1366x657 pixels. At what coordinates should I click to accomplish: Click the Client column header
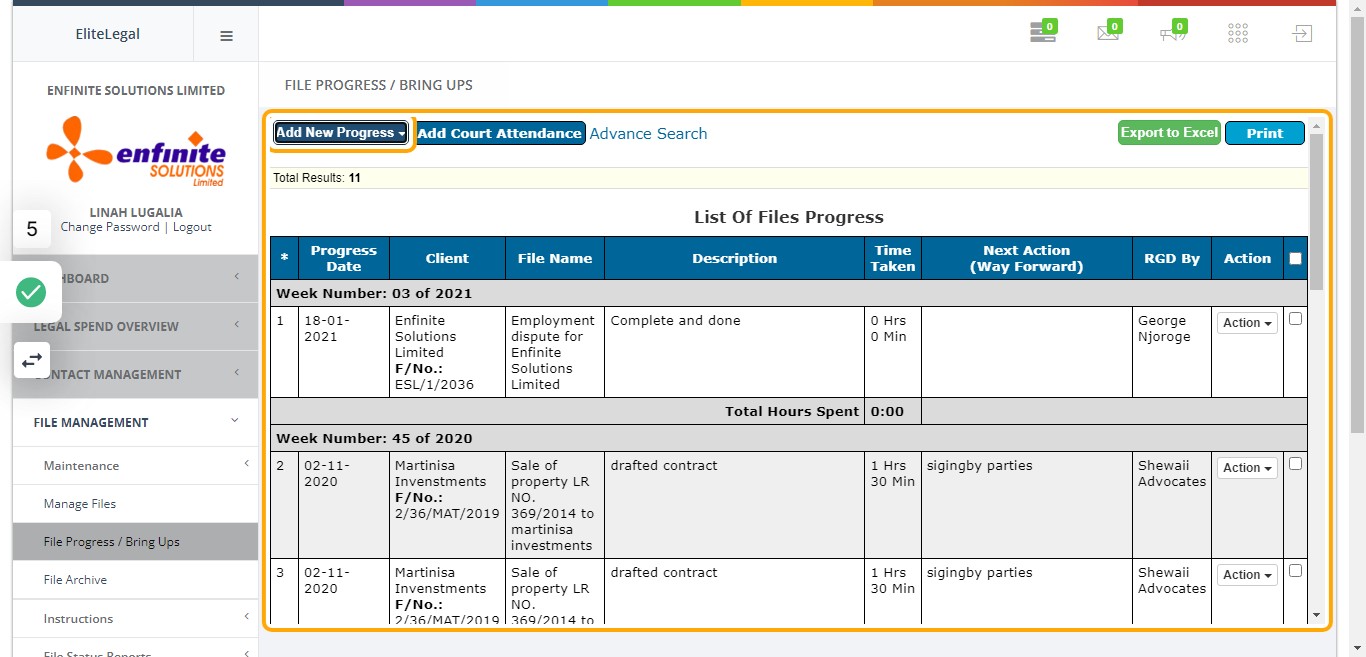click(x=447, y=258)
